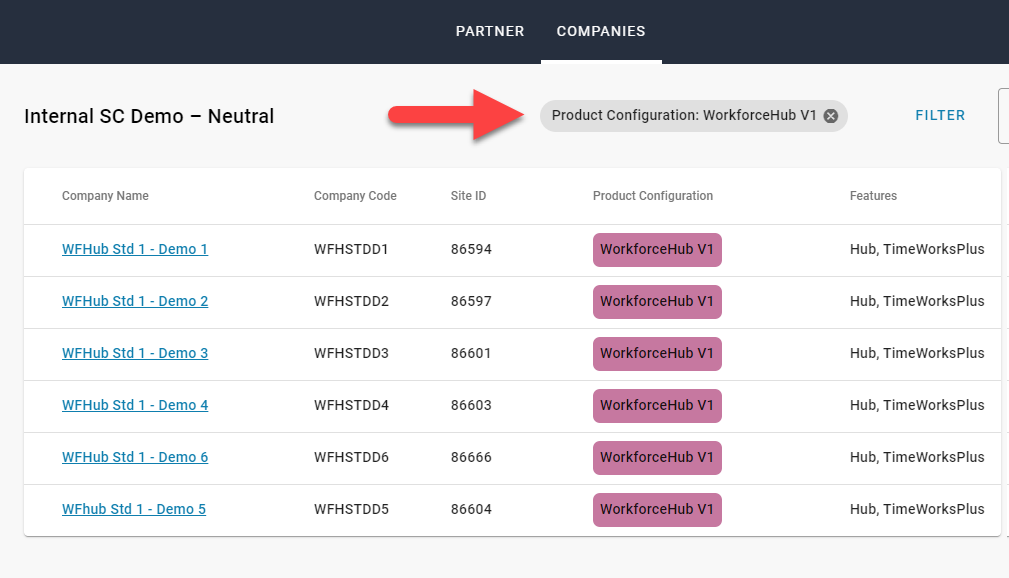The width and height of the screenshot is (1009, 578).
Task: Open company WFHub Std 1 - Demo 6
Action: 135,457
